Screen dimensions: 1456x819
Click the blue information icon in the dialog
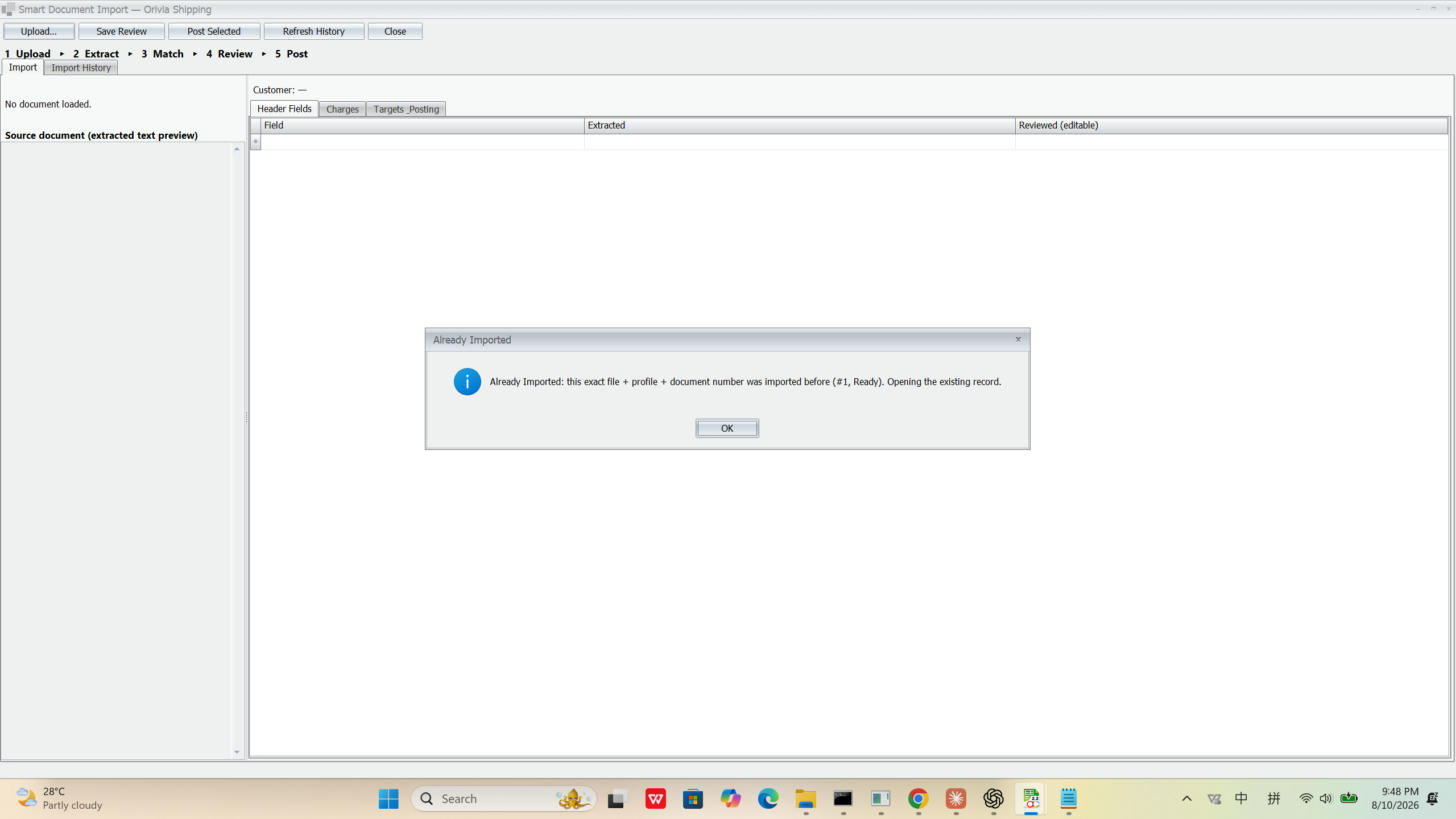pyautogui.click(x=467, y=382)
